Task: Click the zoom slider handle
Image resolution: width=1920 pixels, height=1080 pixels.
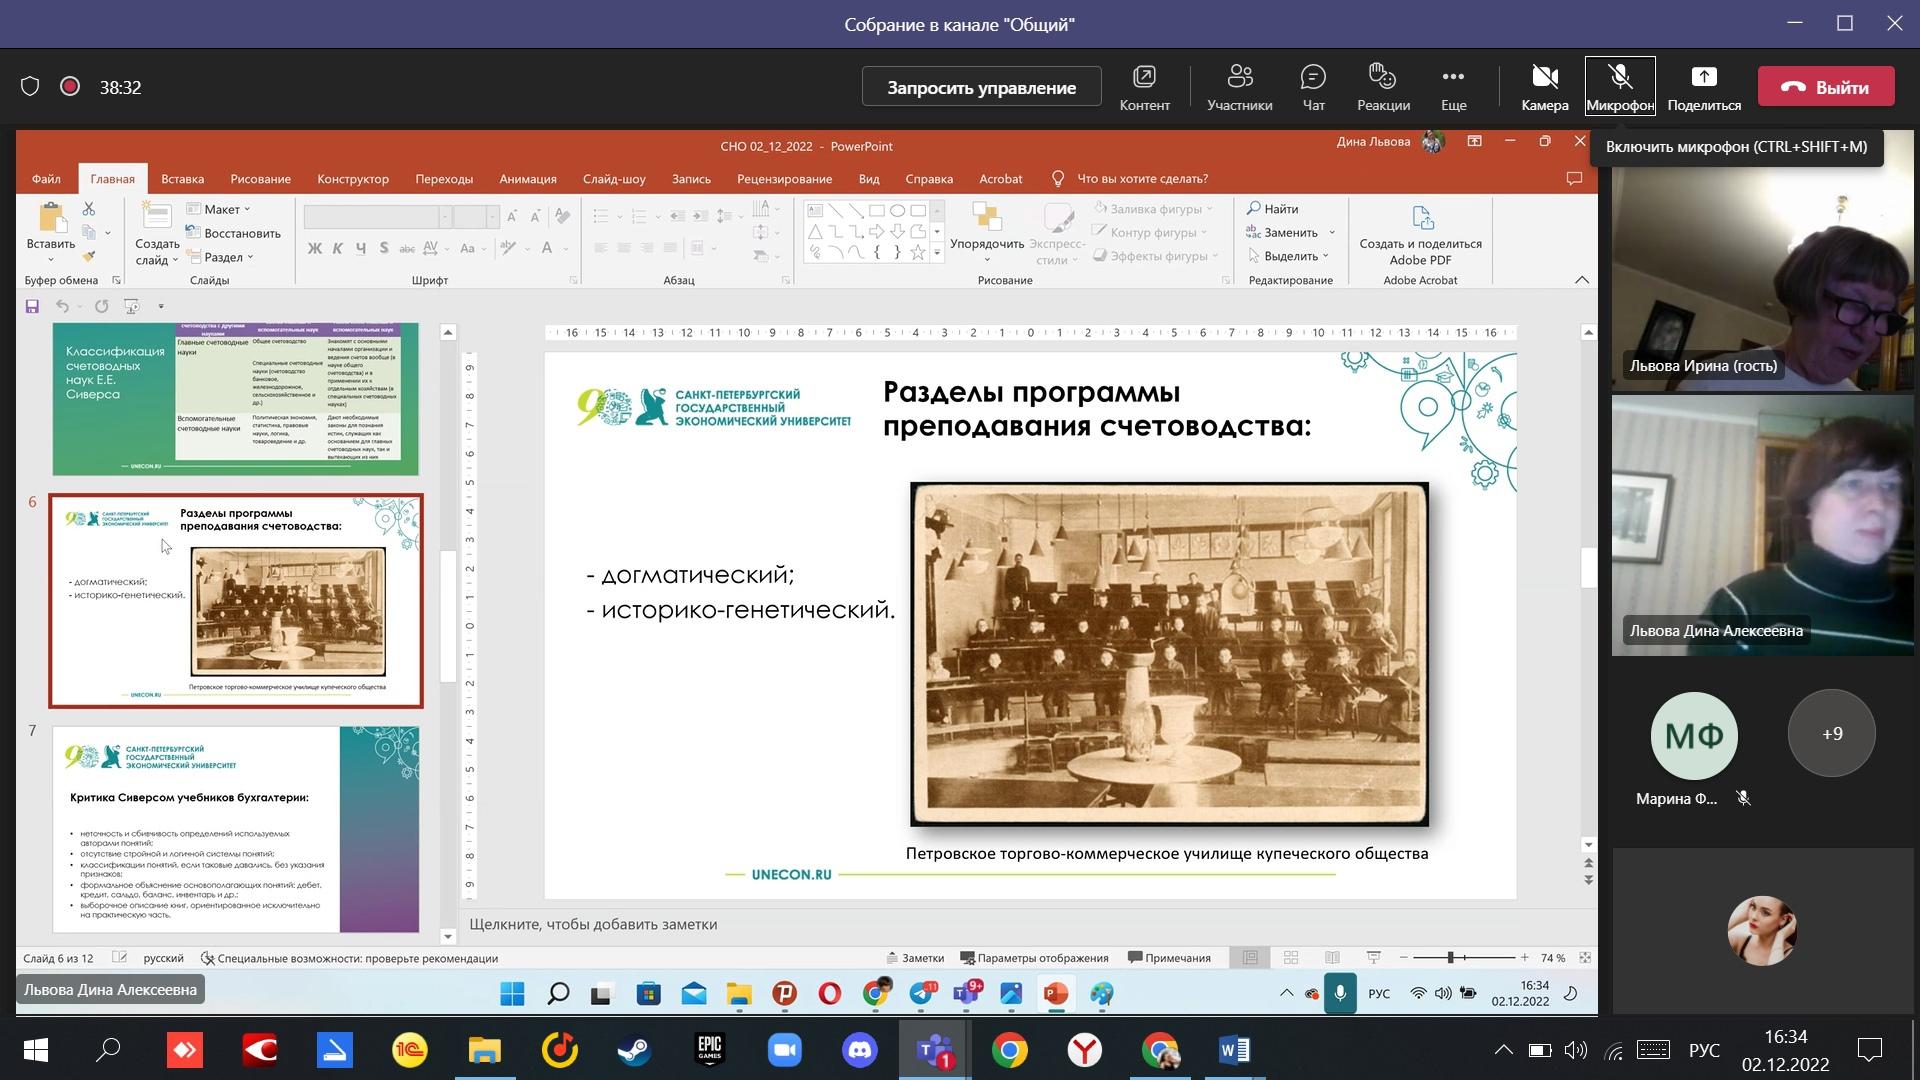Action: tap(1450, 958)
